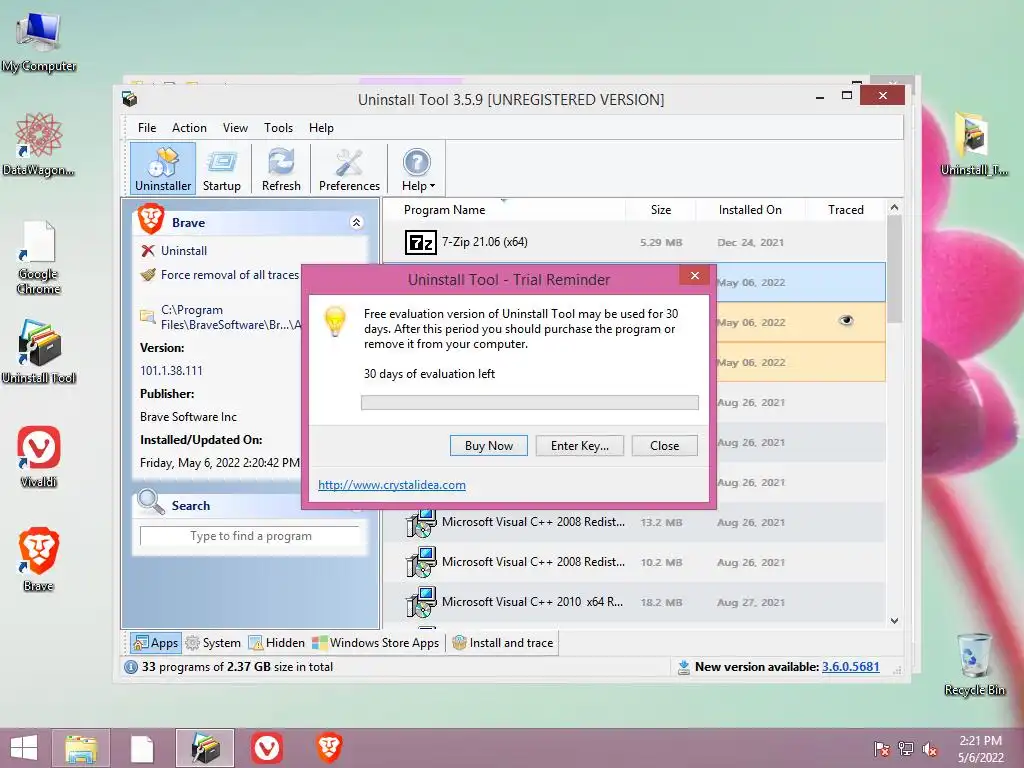Open the crystalidea.com link
The height and width of the screenshot is (768, 1024).
click(x=392, y=485)
